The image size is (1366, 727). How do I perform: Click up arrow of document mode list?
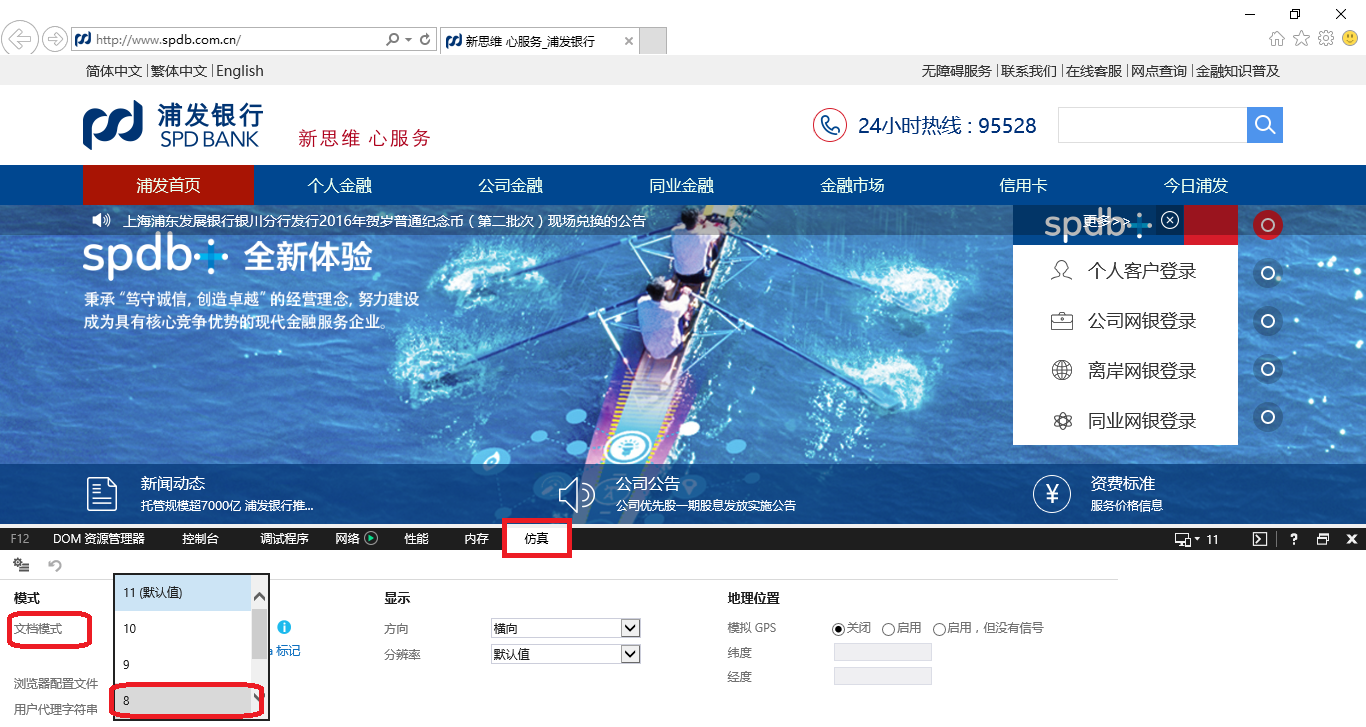pyautogui.click(x=259, y=596)
